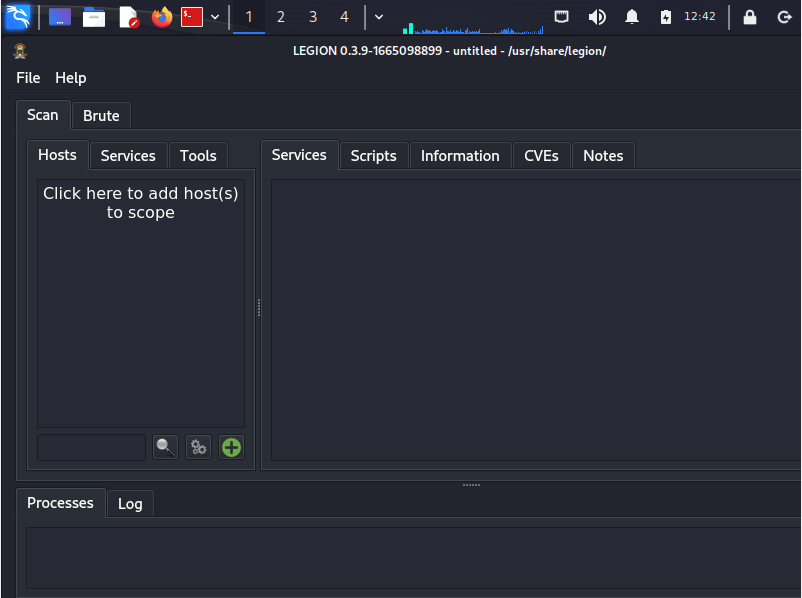The height and width of the screenshot is (598, 802).
Task: Click the green add host plus button
Action: click(x=231, y=447)
